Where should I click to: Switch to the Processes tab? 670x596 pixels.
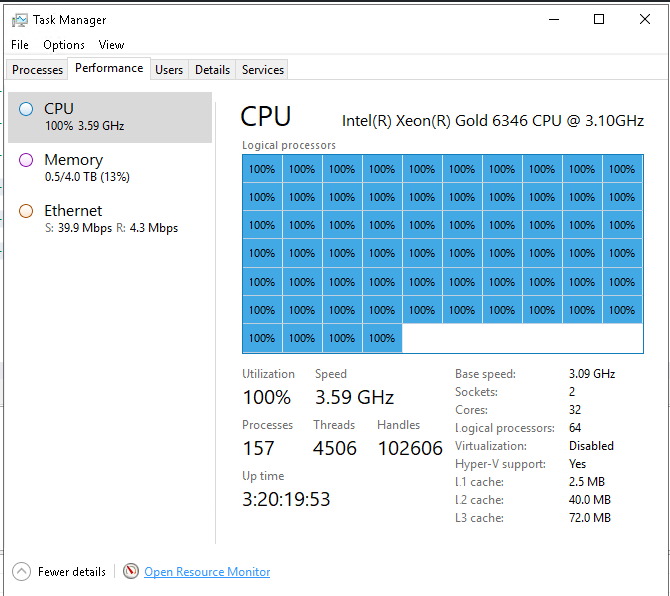[37, 70]
